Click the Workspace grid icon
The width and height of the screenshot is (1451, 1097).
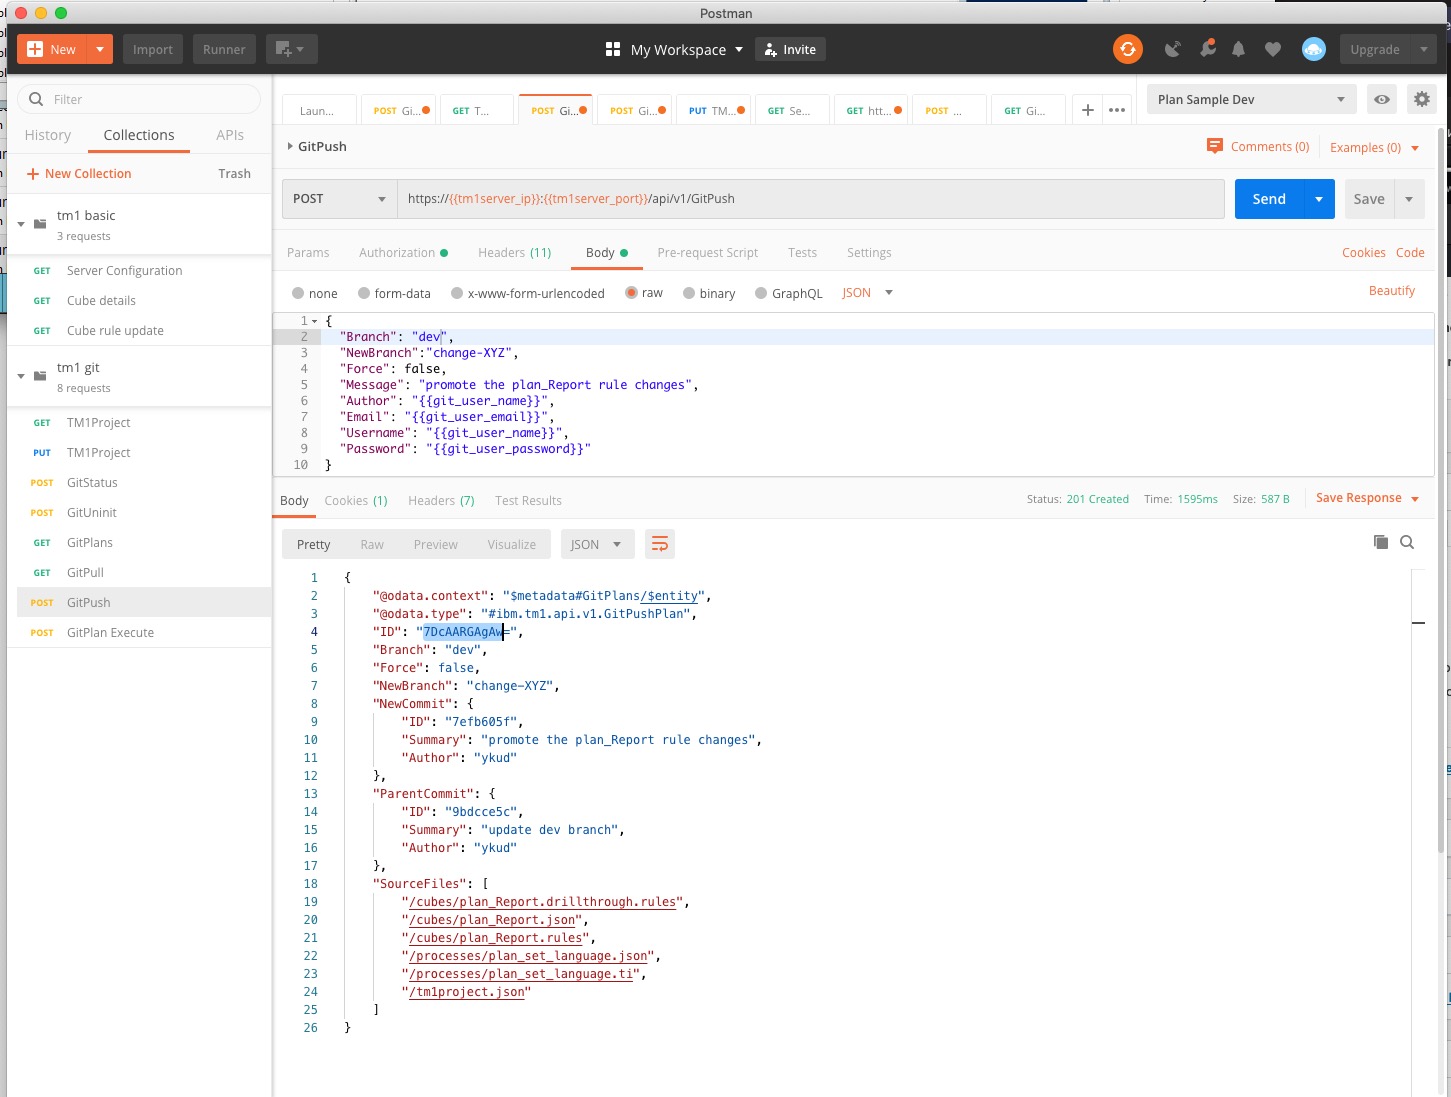tap(613, 49)
